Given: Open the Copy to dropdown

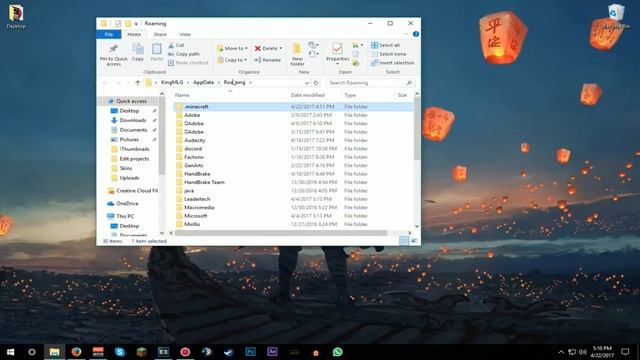Looking at the screenshot, I should (x=232, y=60).
